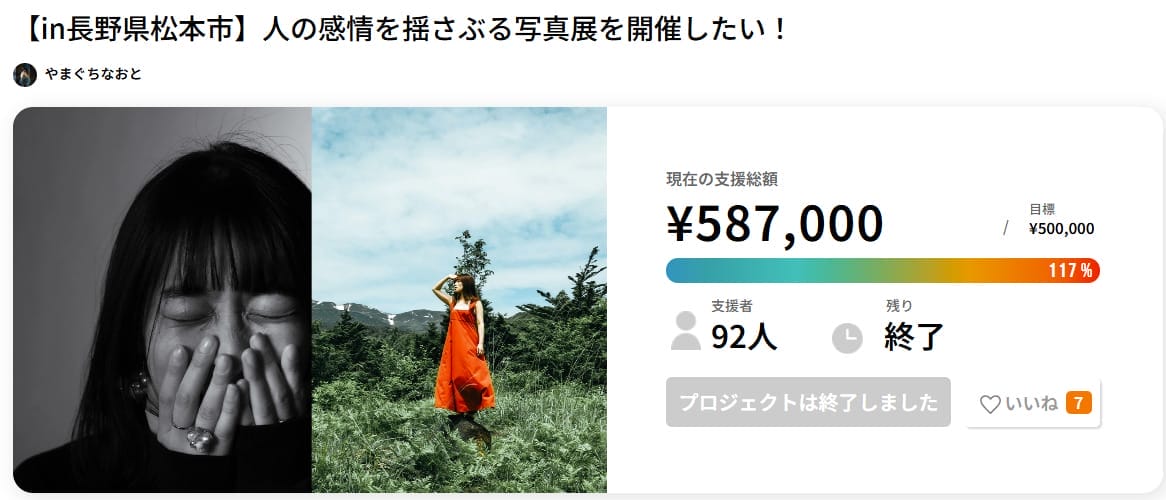Click the supporter person icon
The height and width of the screenshot is (500, 1166).
685,330
